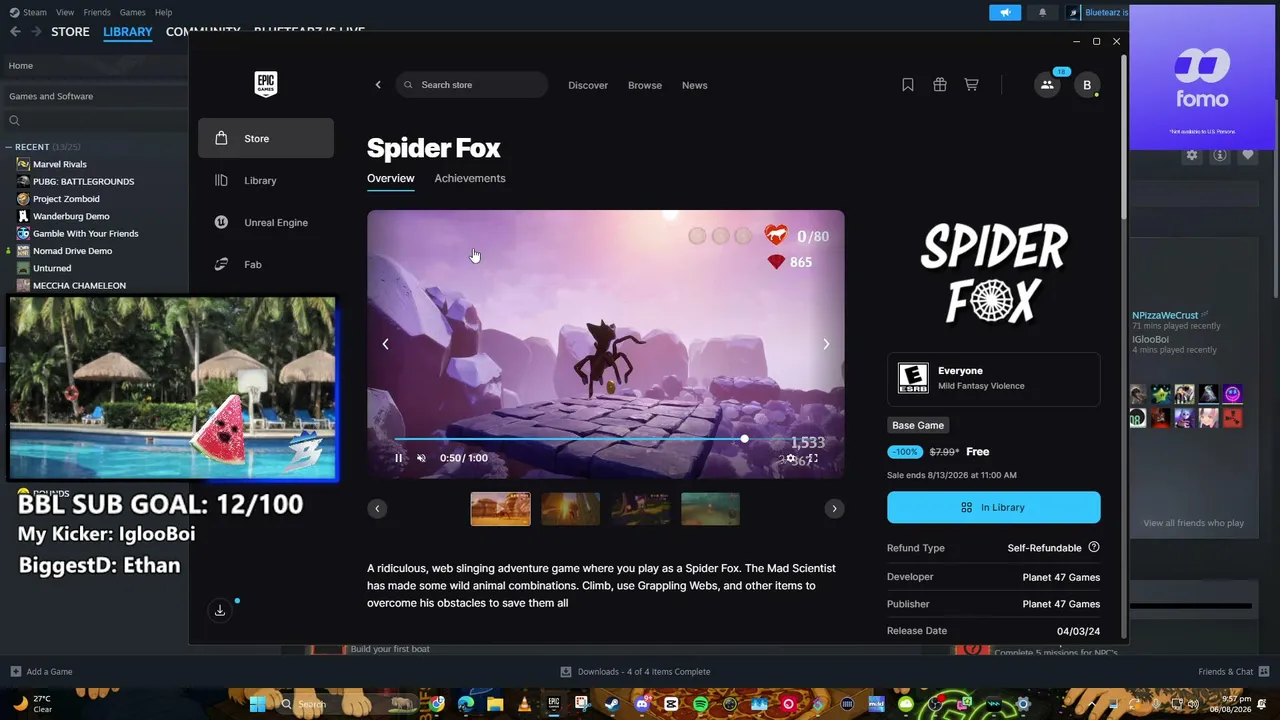
Task: Select the first trailer thumbnail
Action: point(501,508)
